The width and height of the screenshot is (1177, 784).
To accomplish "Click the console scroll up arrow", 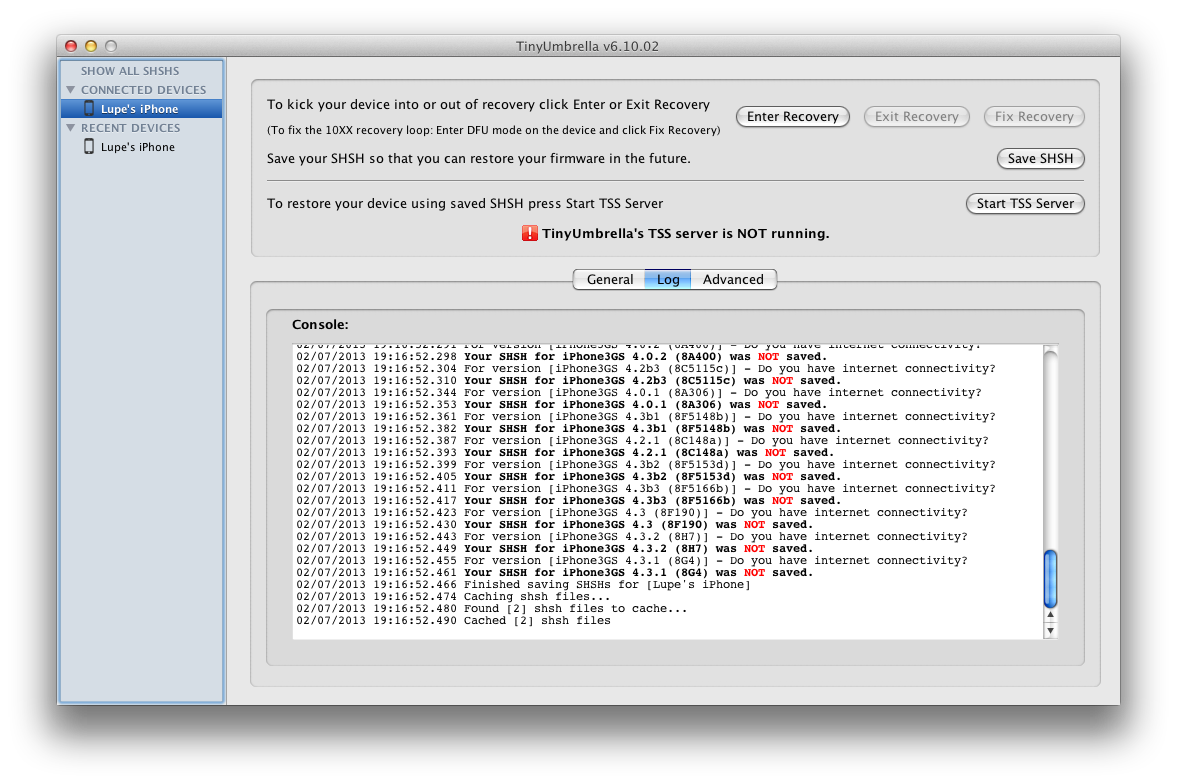I will pos(1051,615).
